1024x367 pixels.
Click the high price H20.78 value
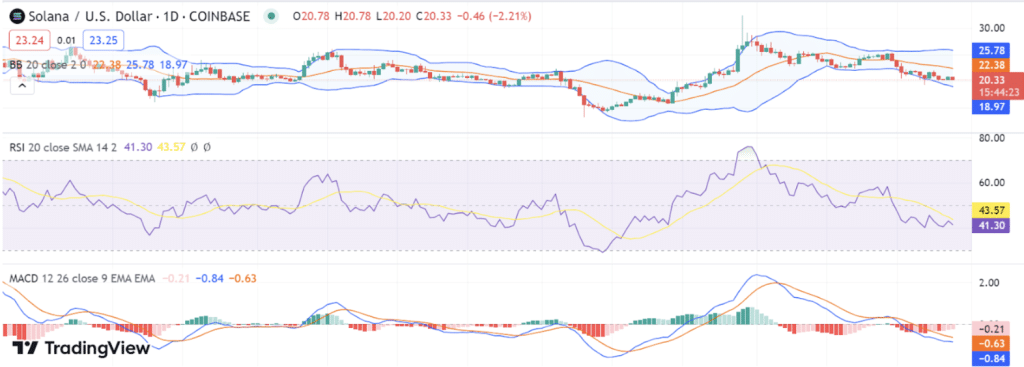click(x=354, y=16)
